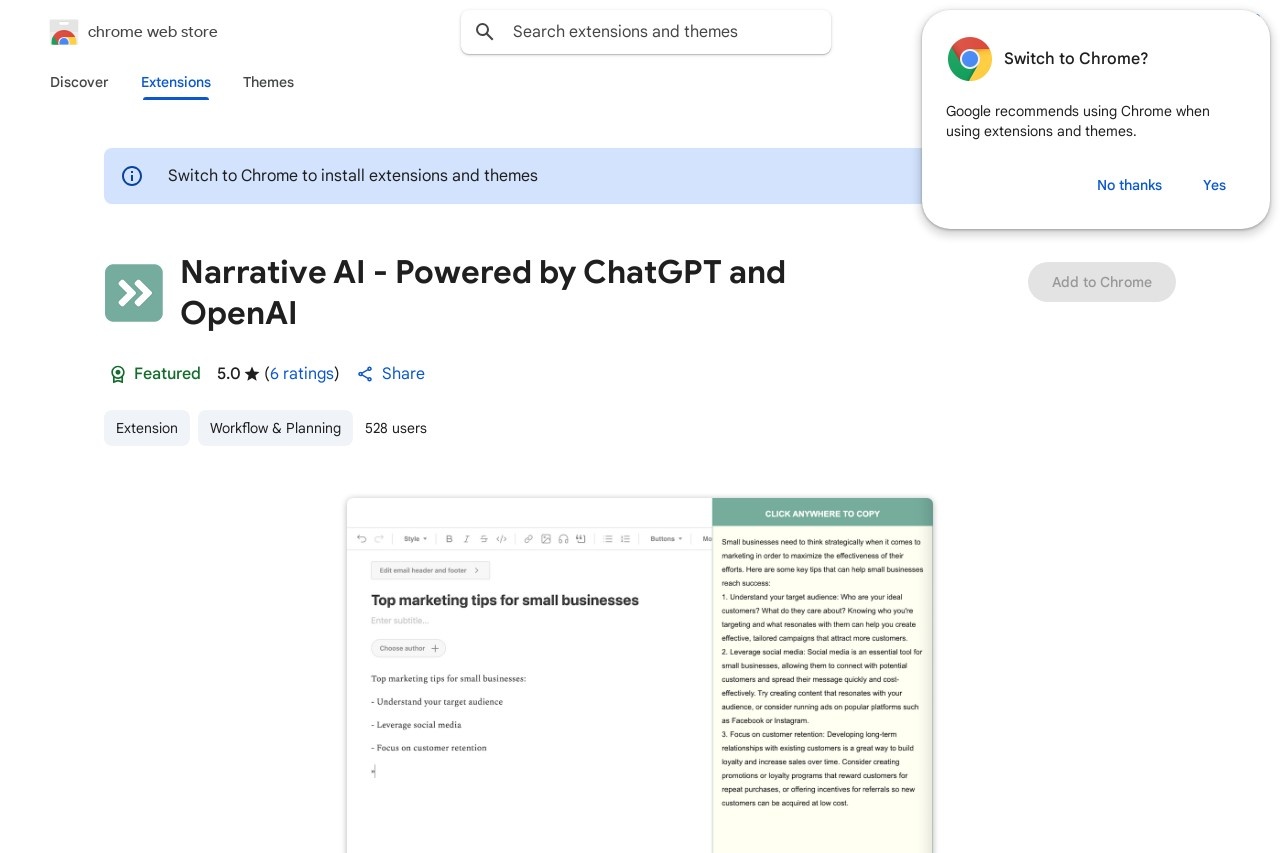Click the numbered list icon in preview toolbar
1280x853 pixels.
point(626,539)
